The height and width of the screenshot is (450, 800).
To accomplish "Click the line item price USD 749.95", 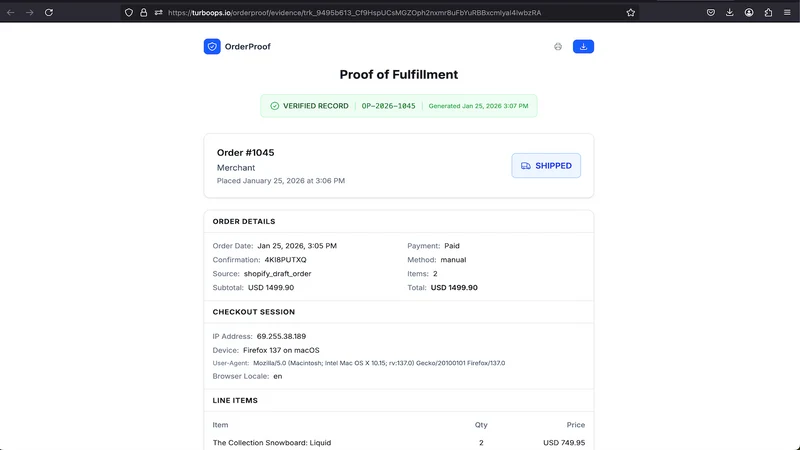I will point(564,442).
